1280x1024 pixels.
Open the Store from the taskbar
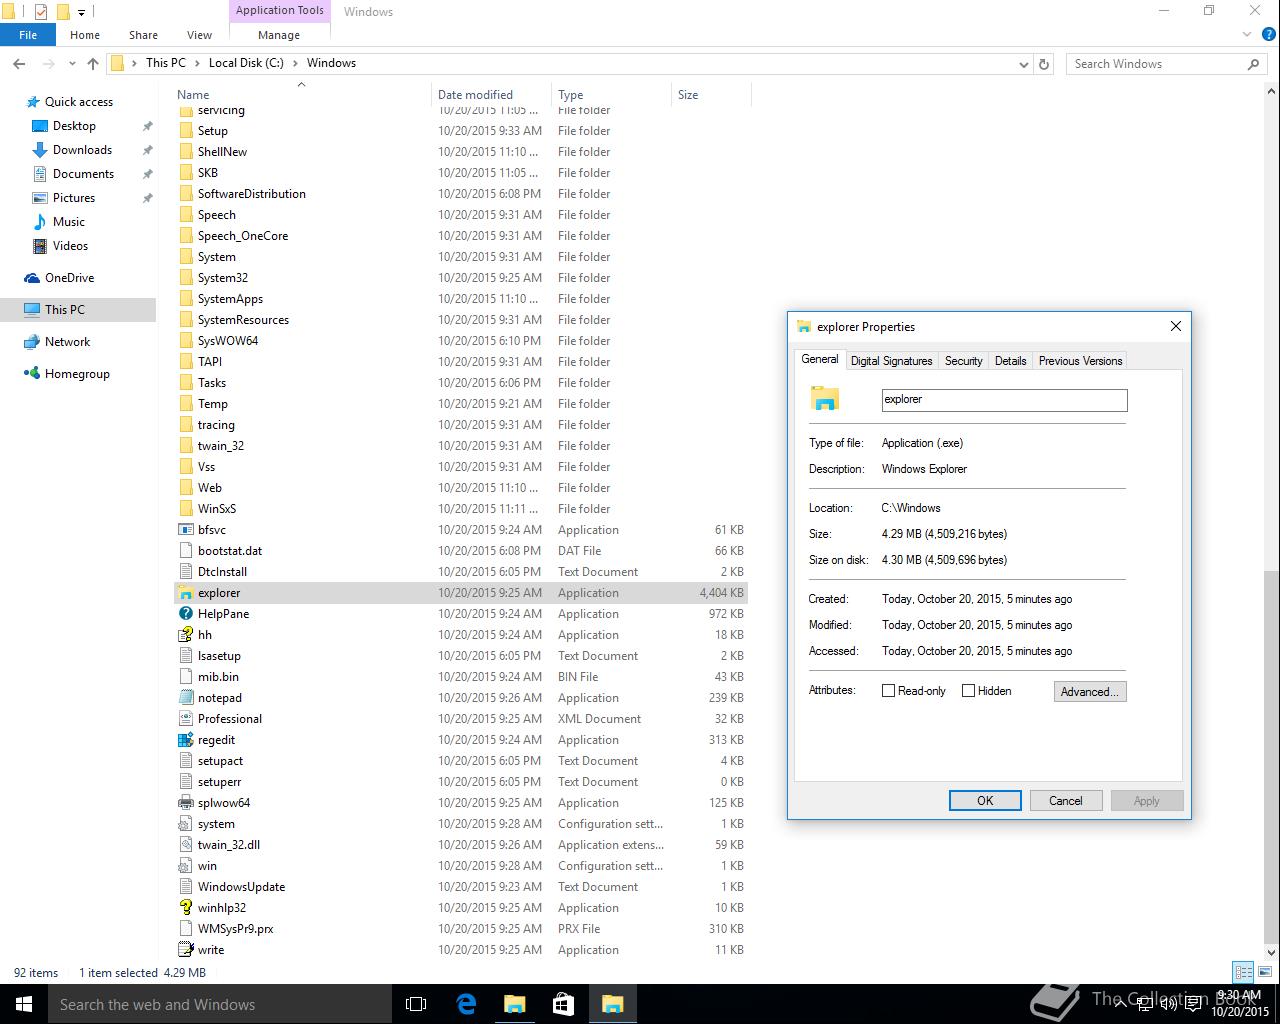click(x=563, y=1004)
